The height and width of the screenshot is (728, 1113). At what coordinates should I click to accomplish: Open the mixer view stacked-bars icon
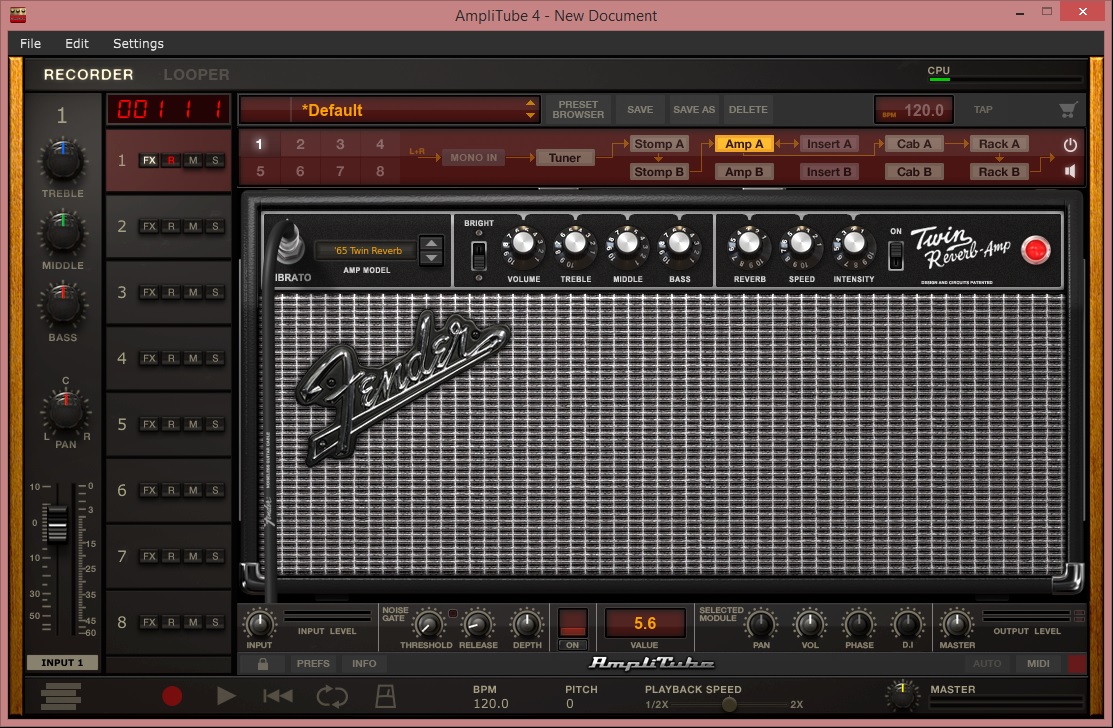pyautogui.click(x=60, y=696)
